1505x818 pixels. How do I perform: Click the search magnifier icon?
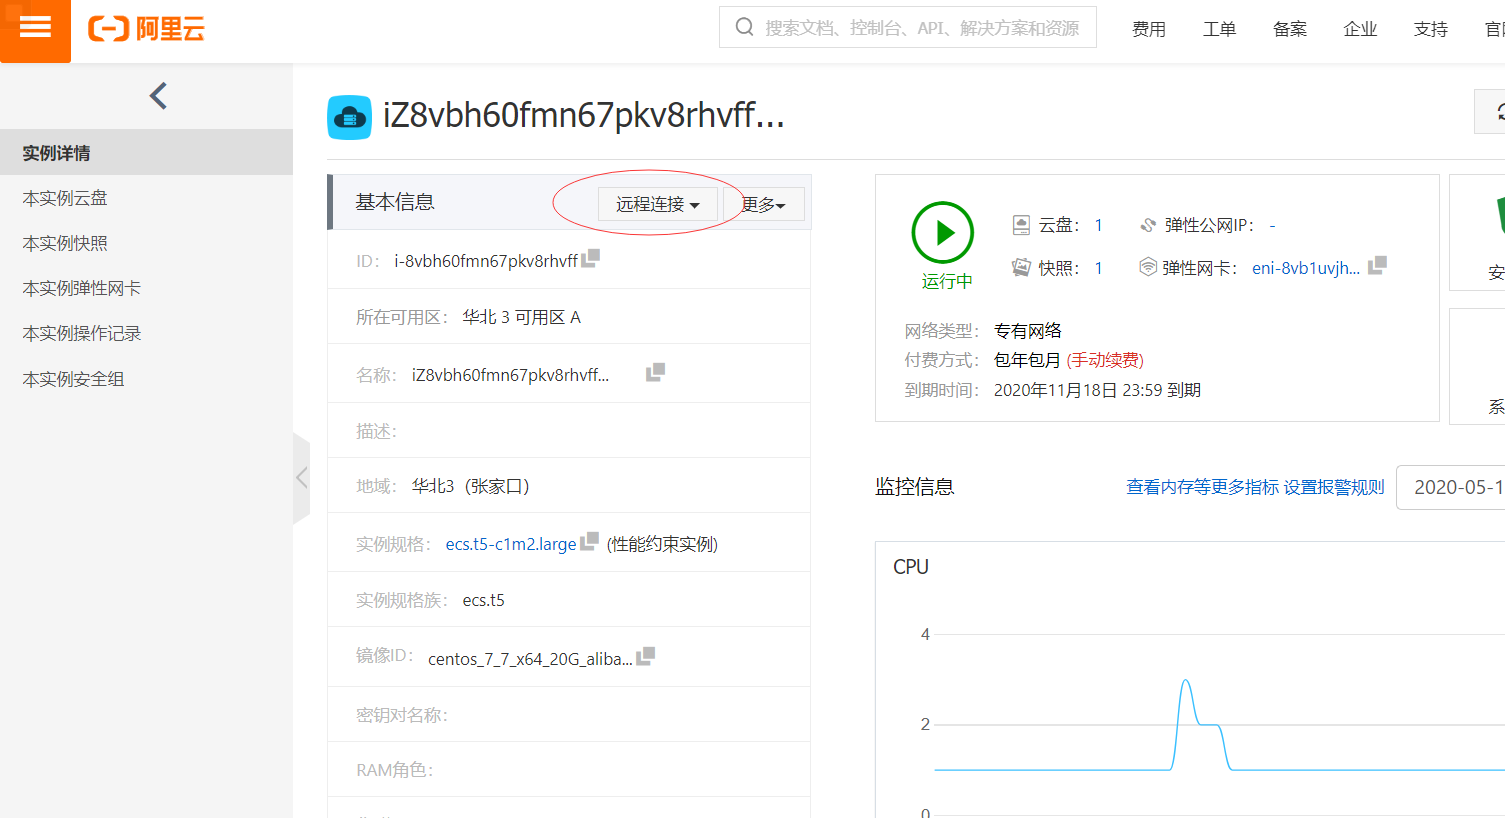[x=744, y=27]
